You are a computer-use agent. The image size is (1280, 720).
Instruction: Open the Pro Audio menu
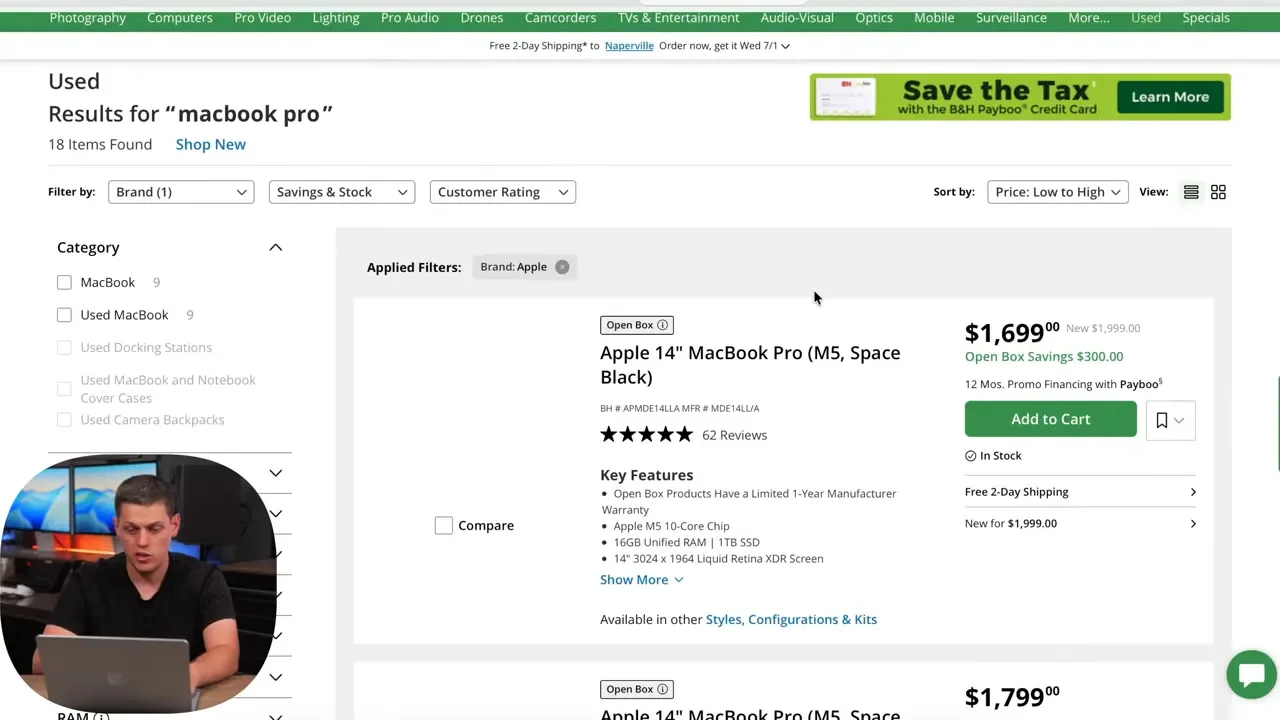410,18
